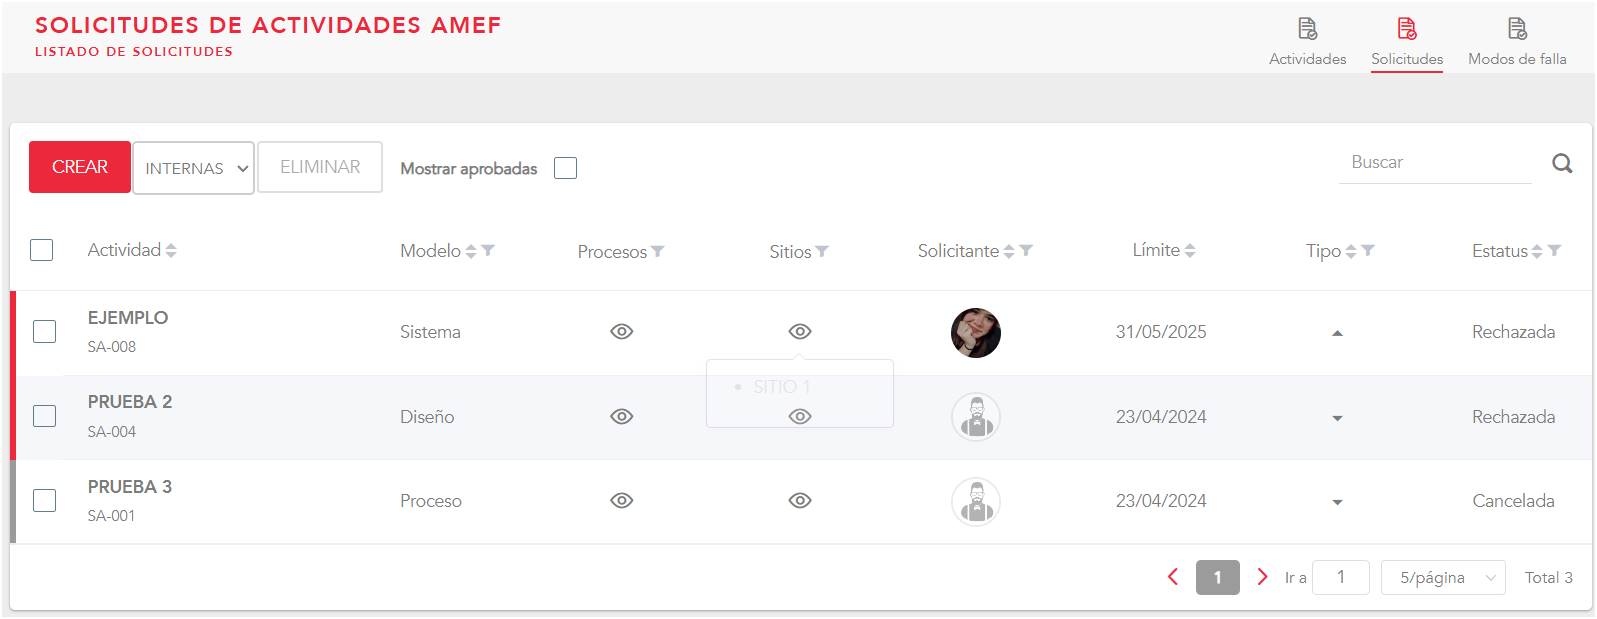
Task: Open the Modos de falla tab
Action: (x=1517, y=43)
